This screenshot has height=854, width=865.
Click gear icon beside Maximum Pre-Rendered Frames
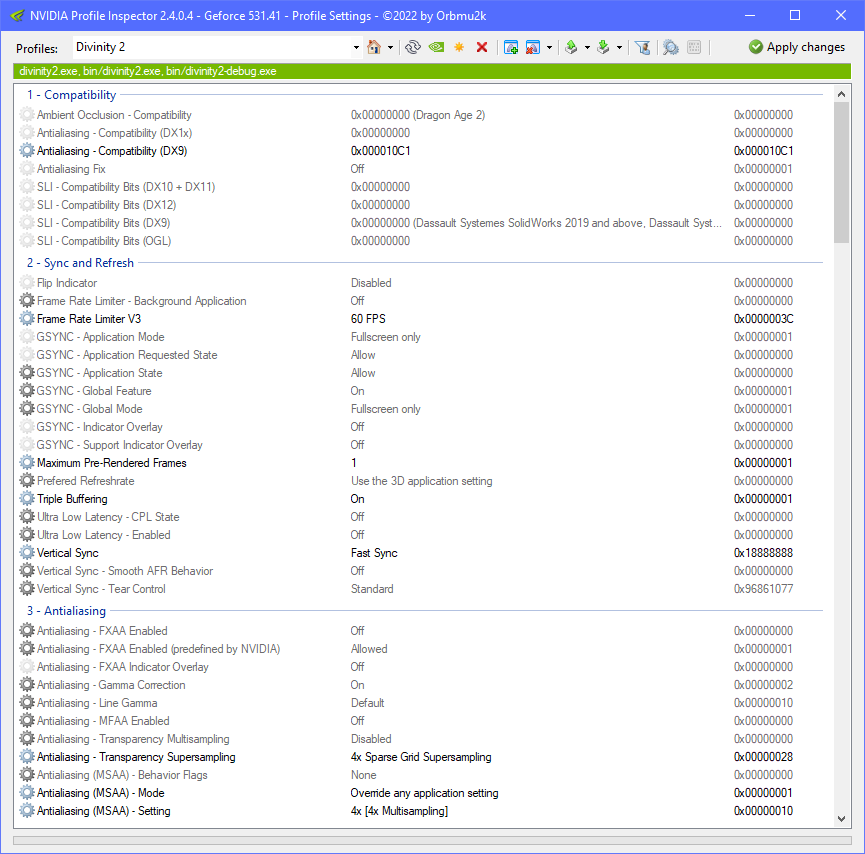27,463
